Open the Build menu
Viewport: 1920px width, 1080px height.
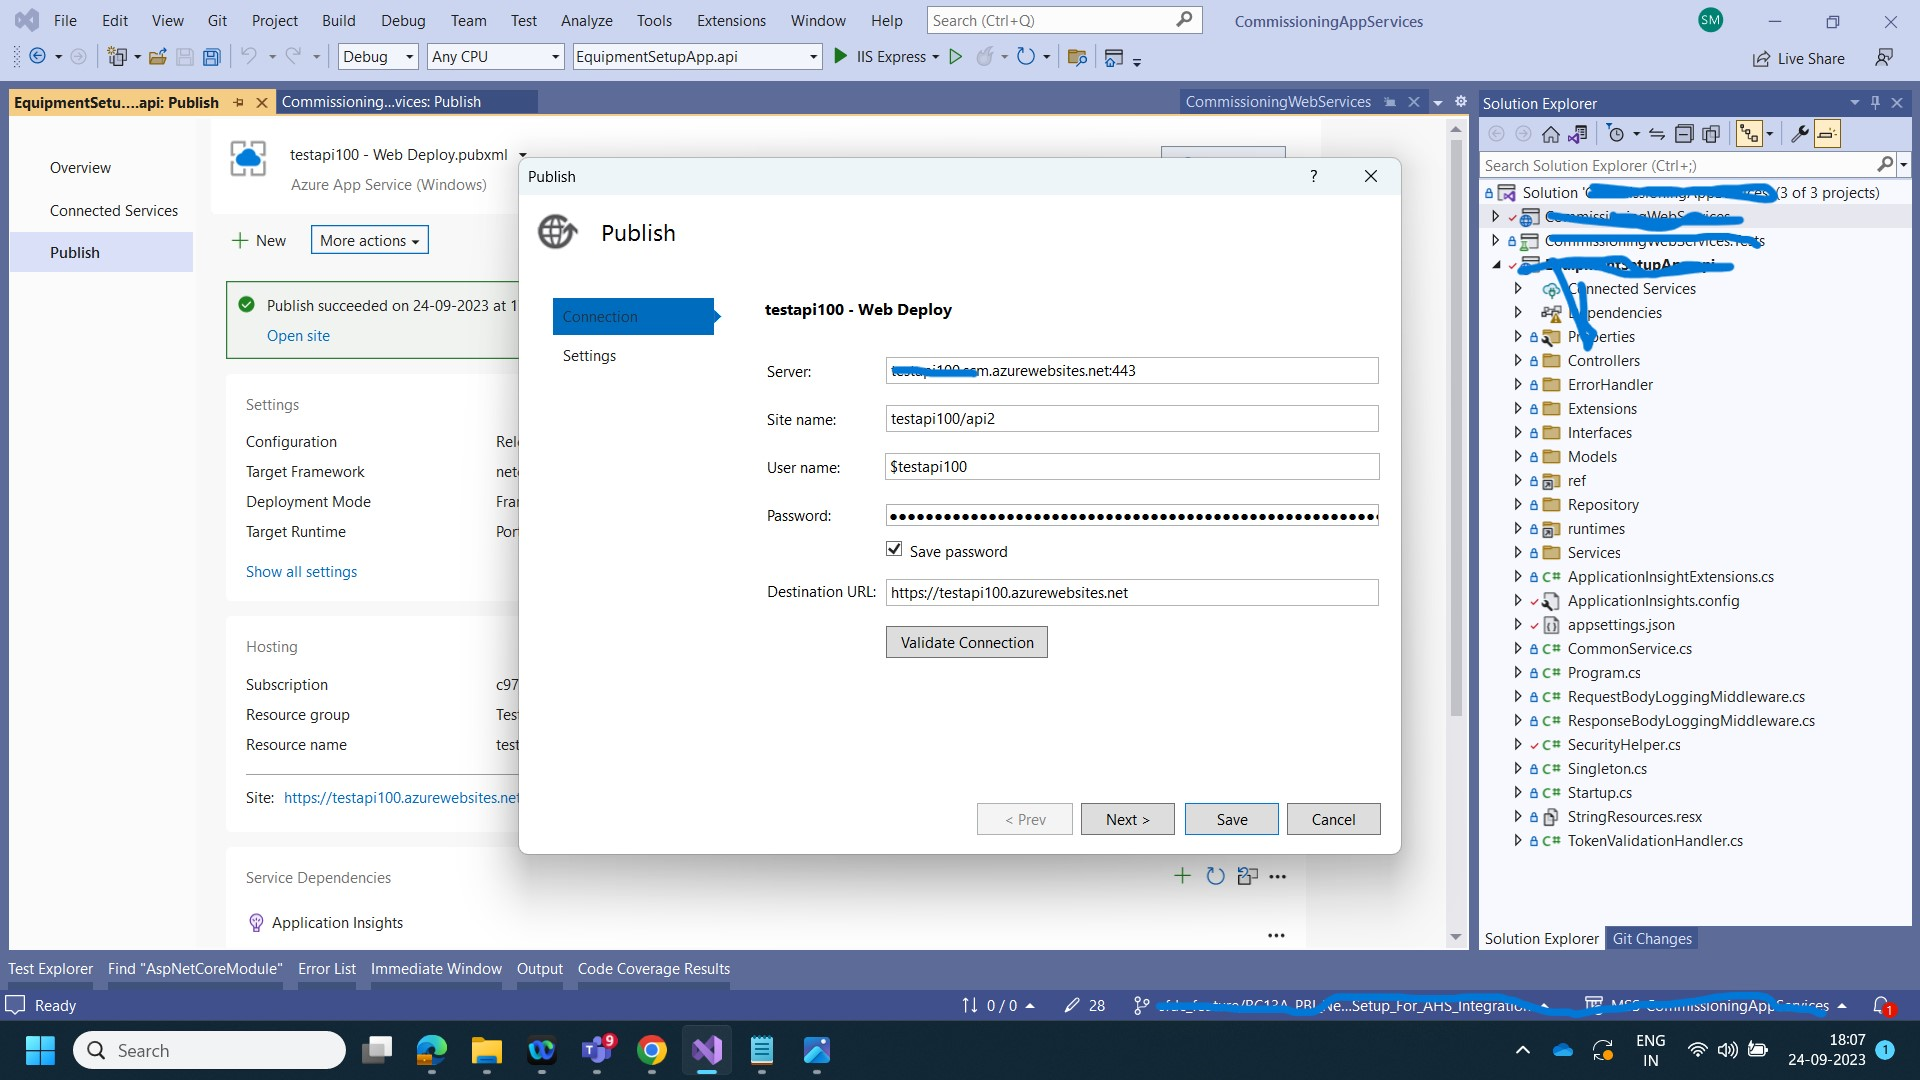[338, 20]
